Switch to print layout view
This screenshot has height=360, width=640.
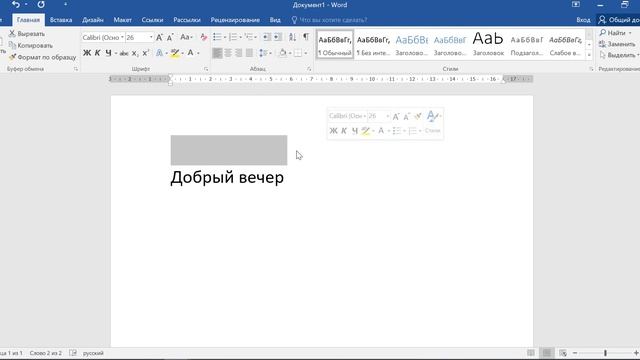click(x=547, y=353)
